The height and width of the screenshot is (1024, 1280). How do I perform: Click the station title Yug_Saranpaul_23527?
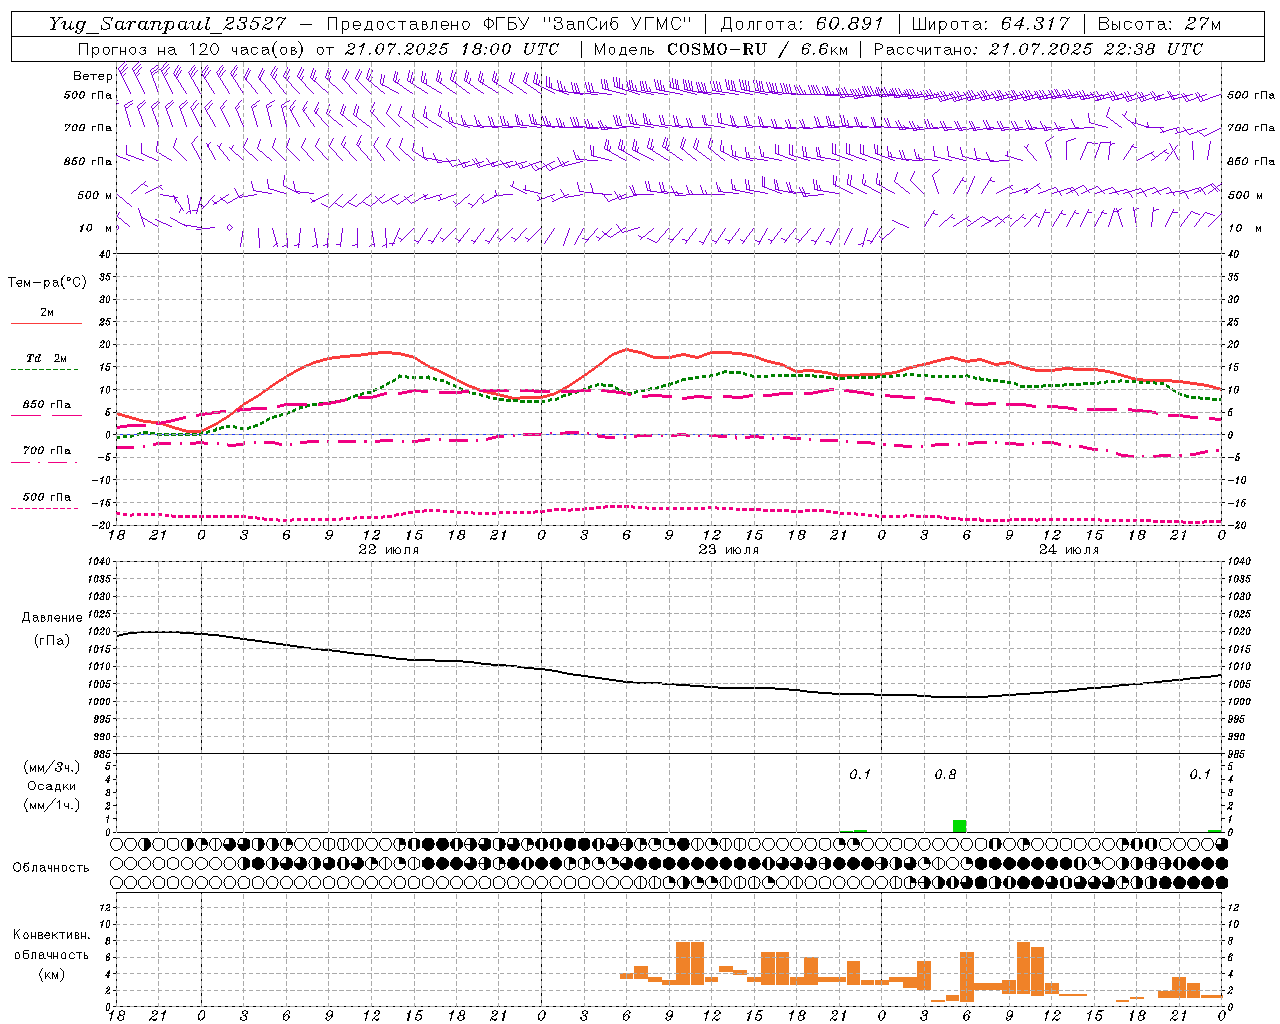[166, 24]
